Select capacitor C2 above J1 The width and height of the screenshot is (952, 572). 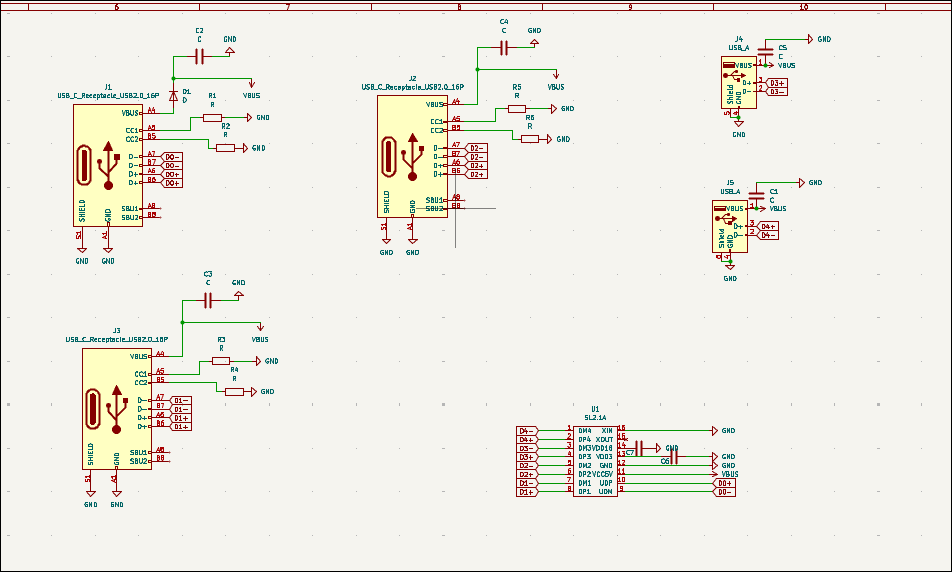pos(199,56)
